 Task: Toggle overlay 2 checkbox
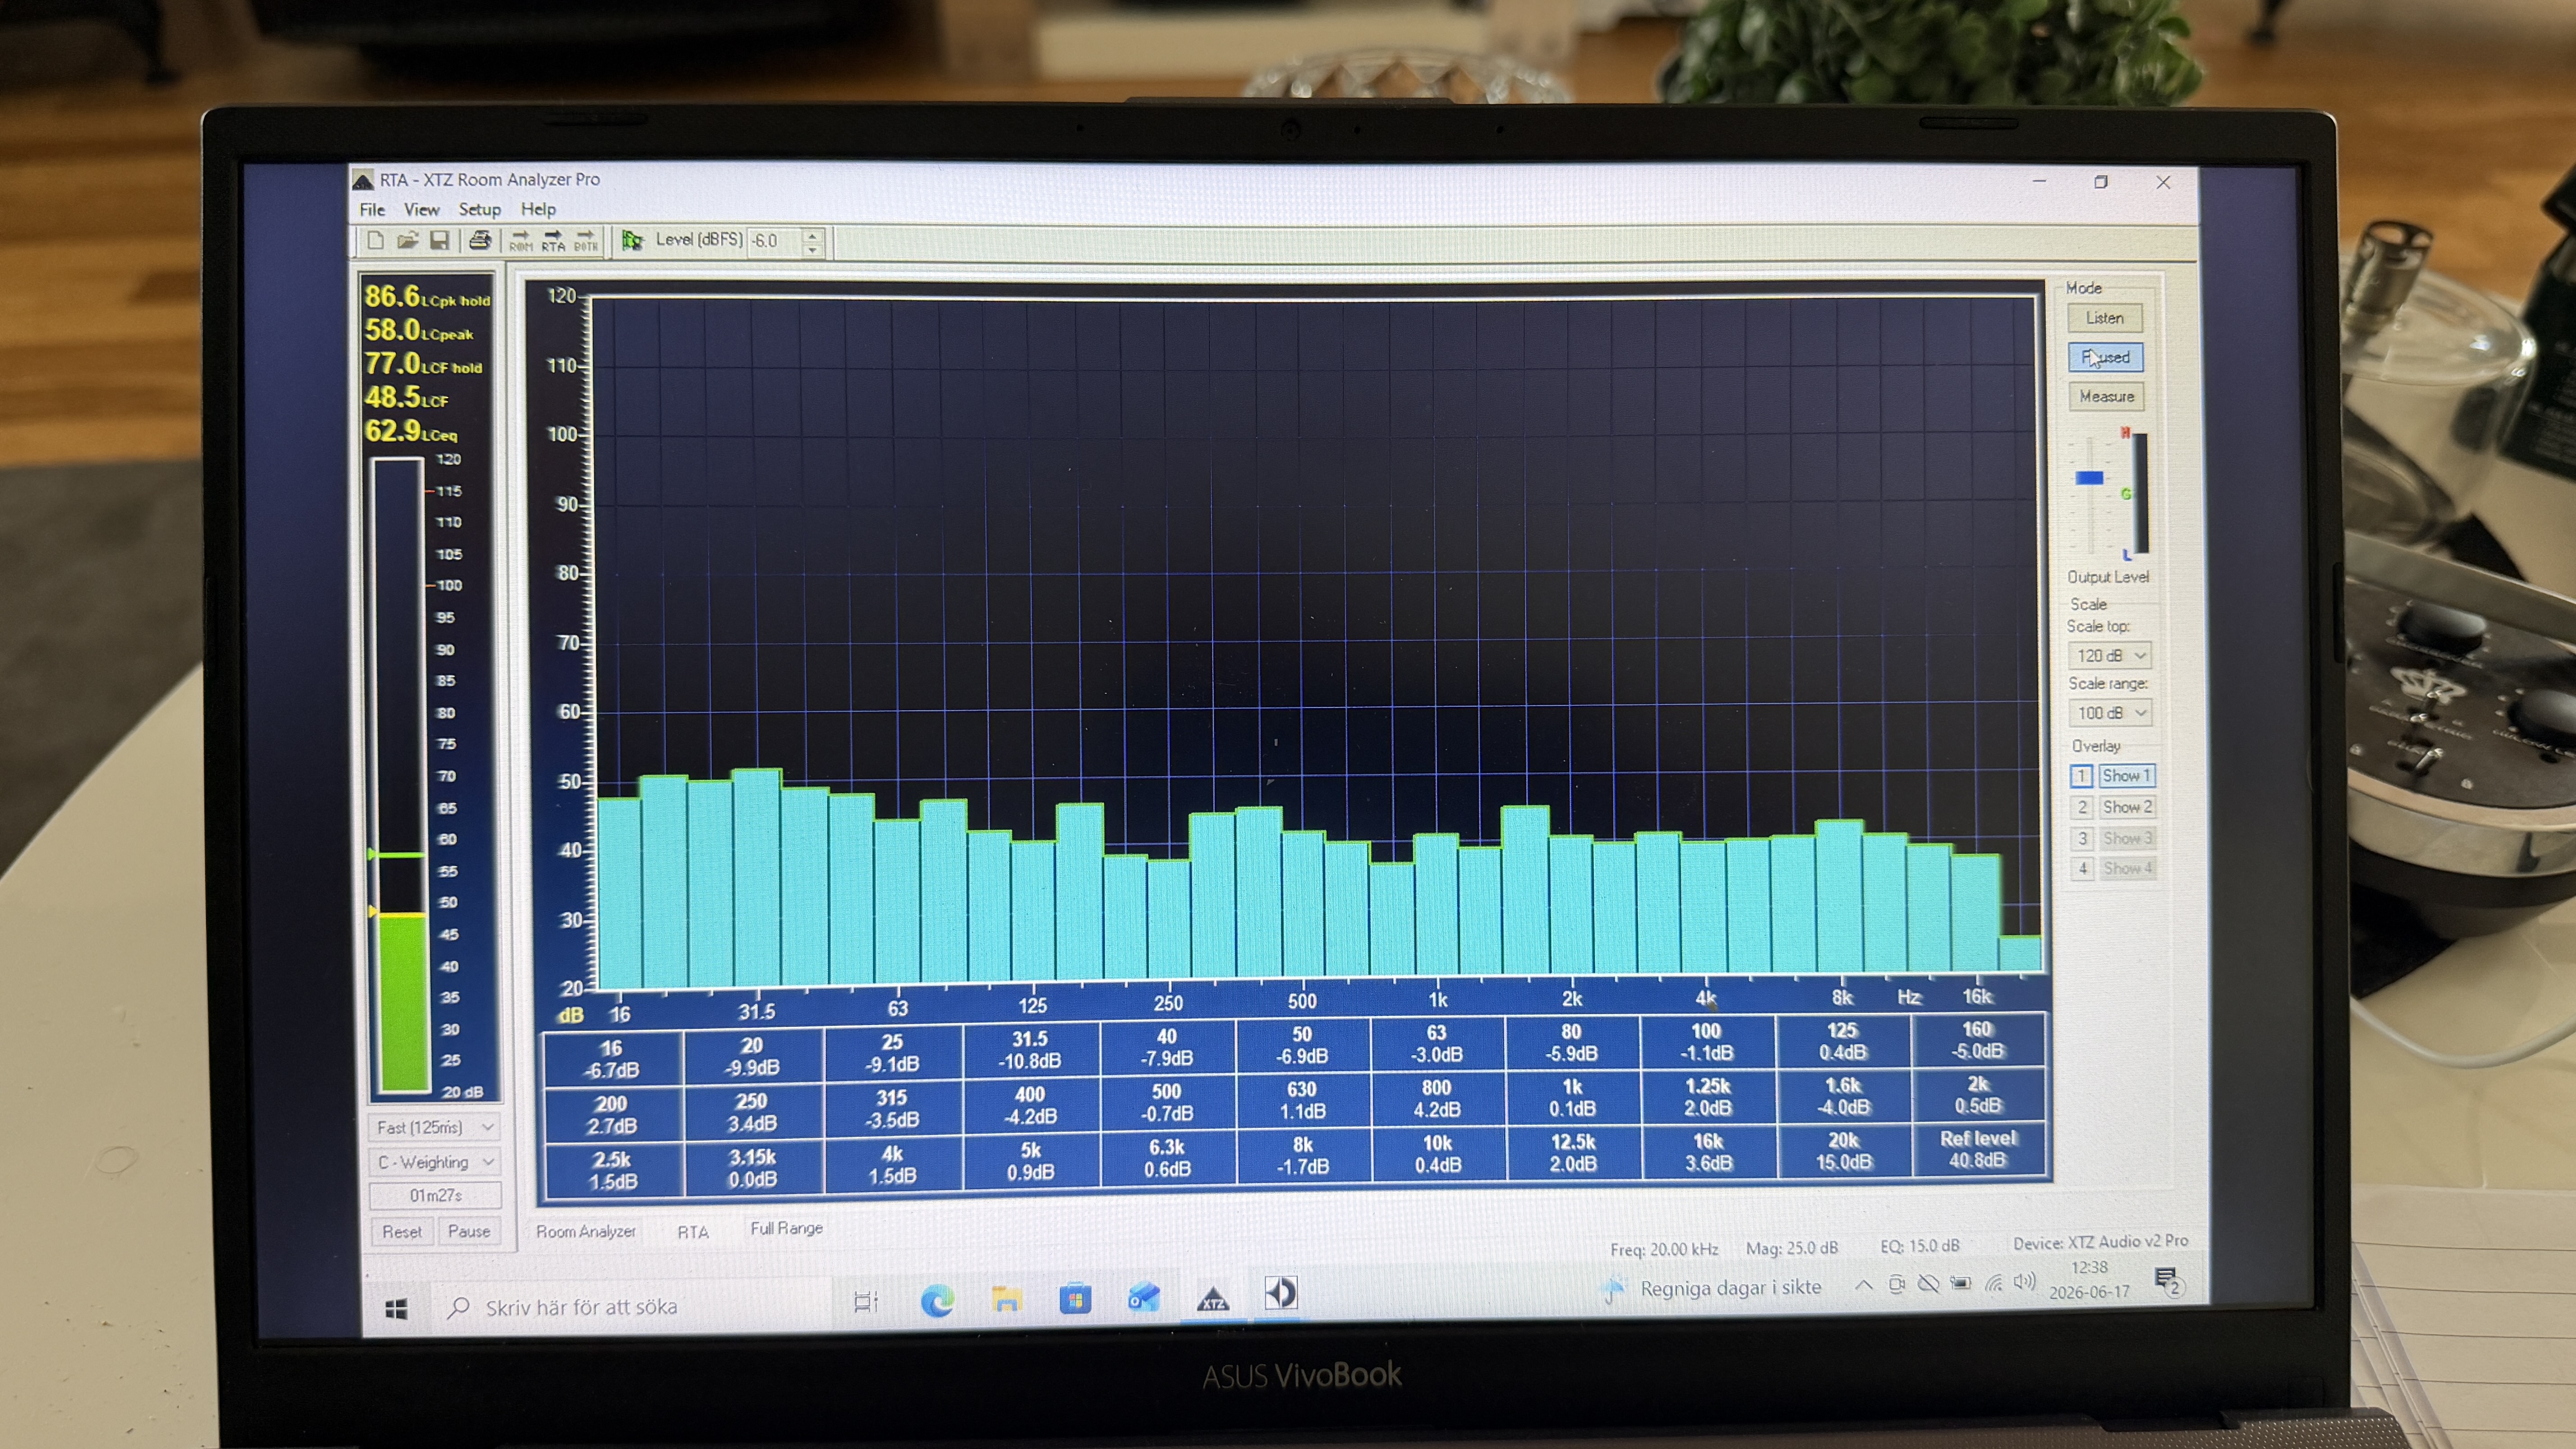coord(2082,807)
